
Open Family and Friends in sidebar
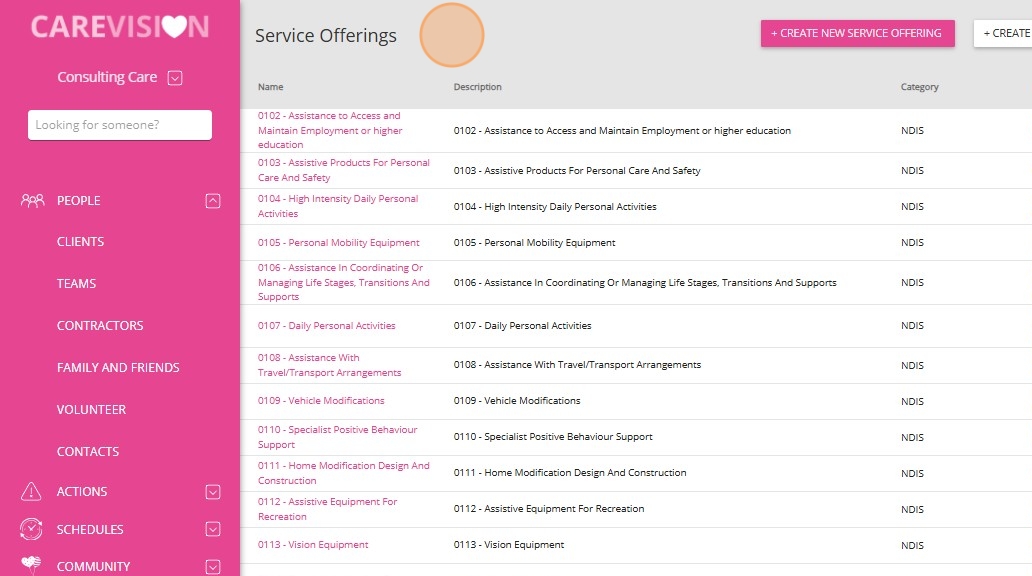coord(118,368)
